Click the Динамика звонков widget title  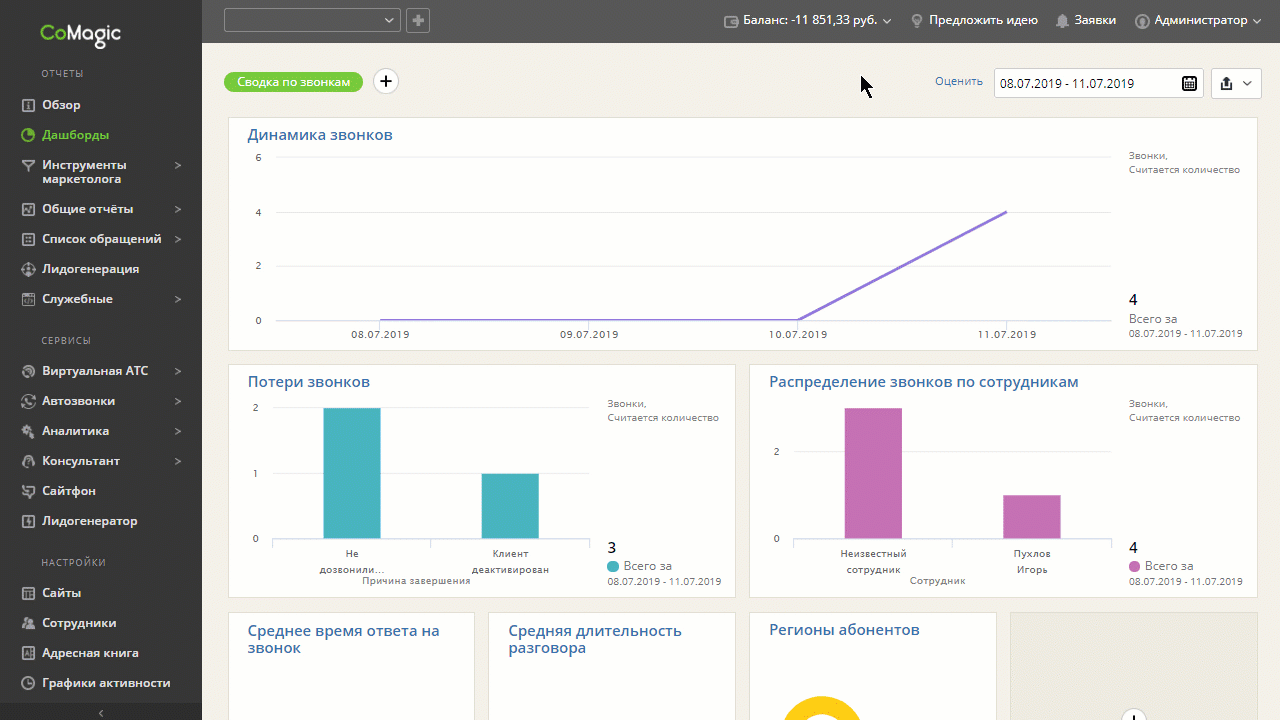[320, 135]
